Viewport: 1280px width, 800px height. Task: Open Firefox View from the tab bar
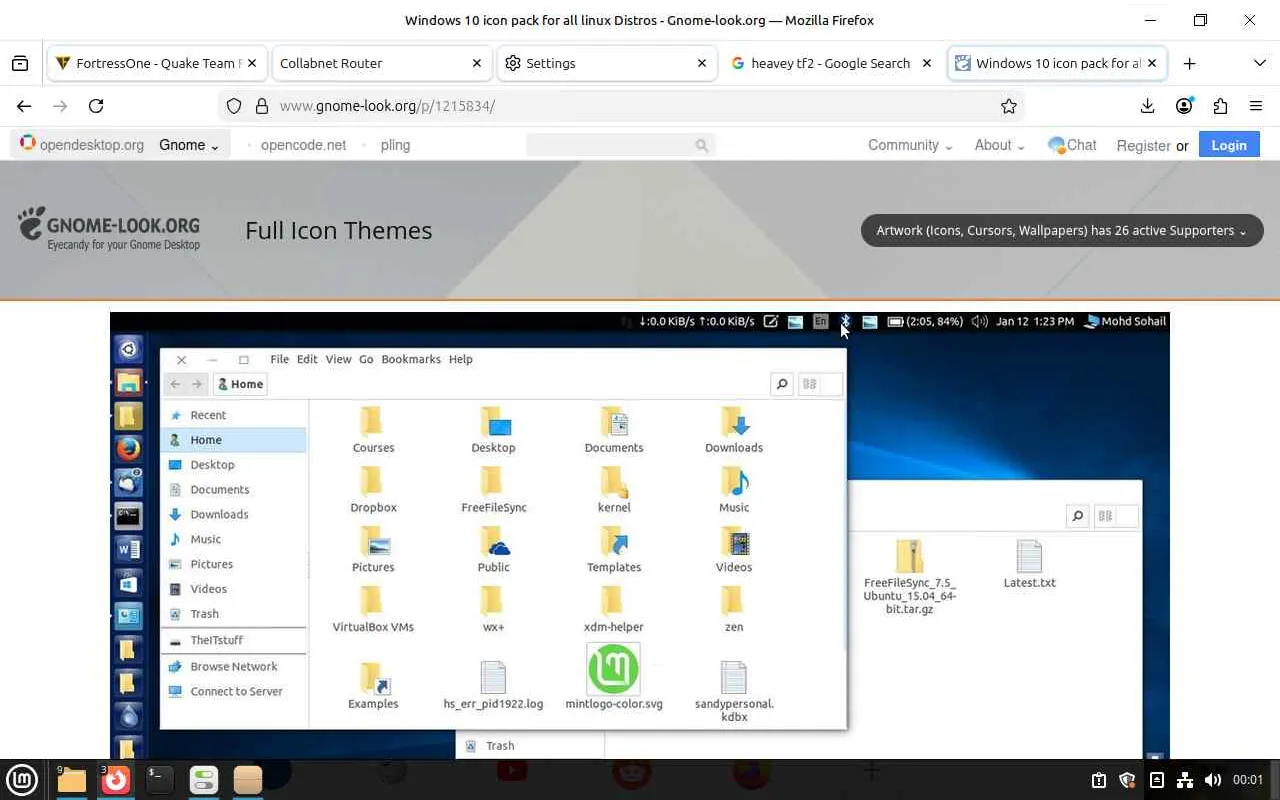20,63
